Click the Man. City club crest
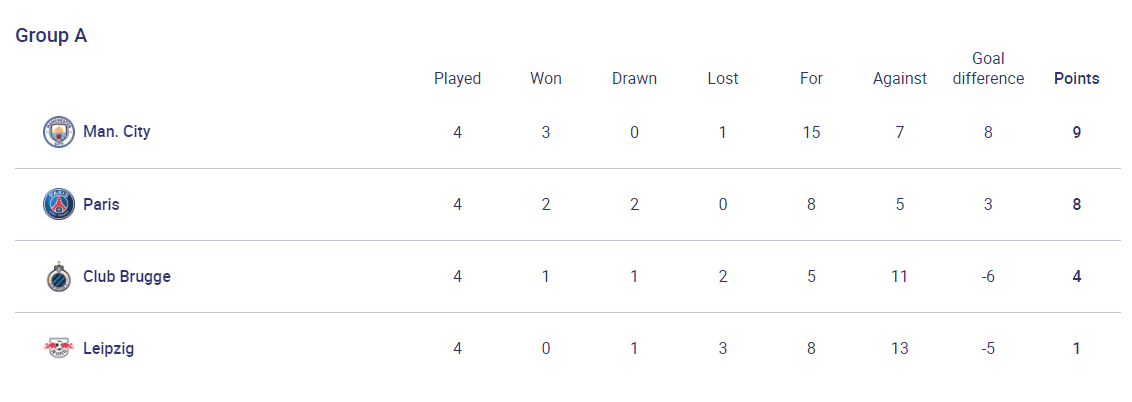 tap(58, 132)
